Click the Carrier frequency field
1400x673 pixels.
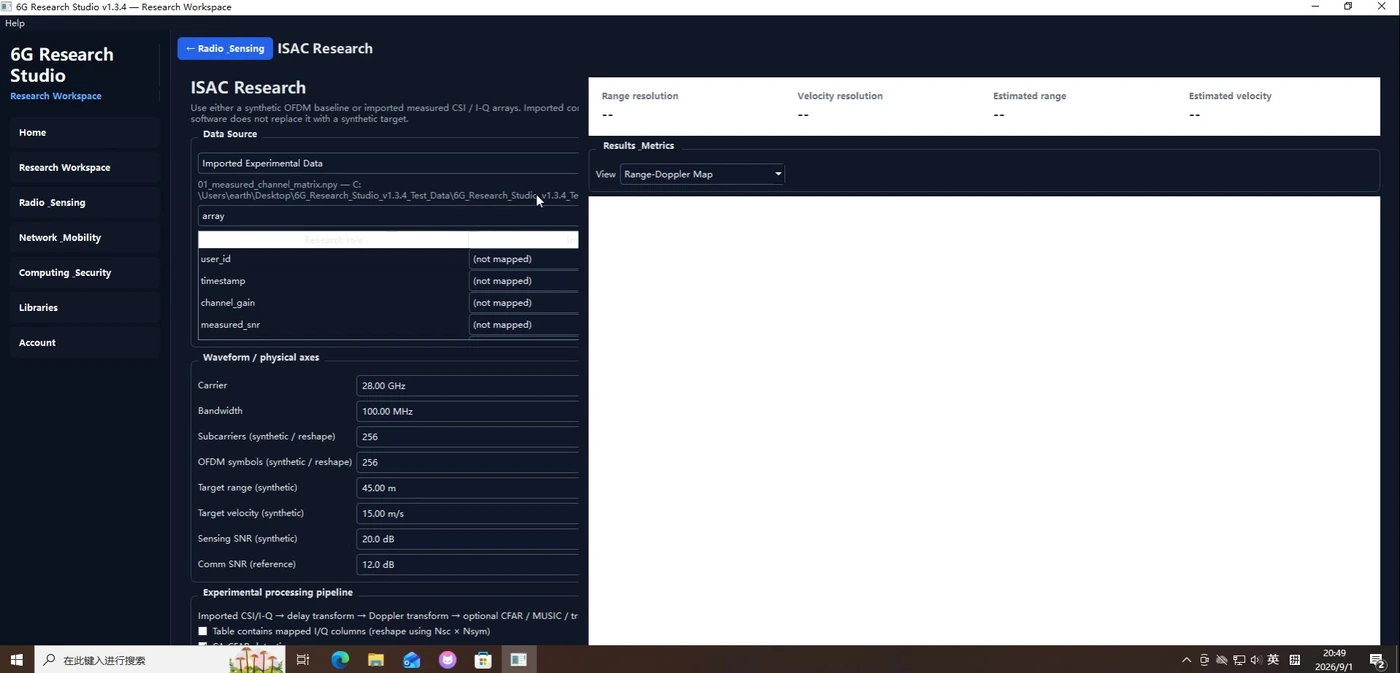click(x=468, y=386)
